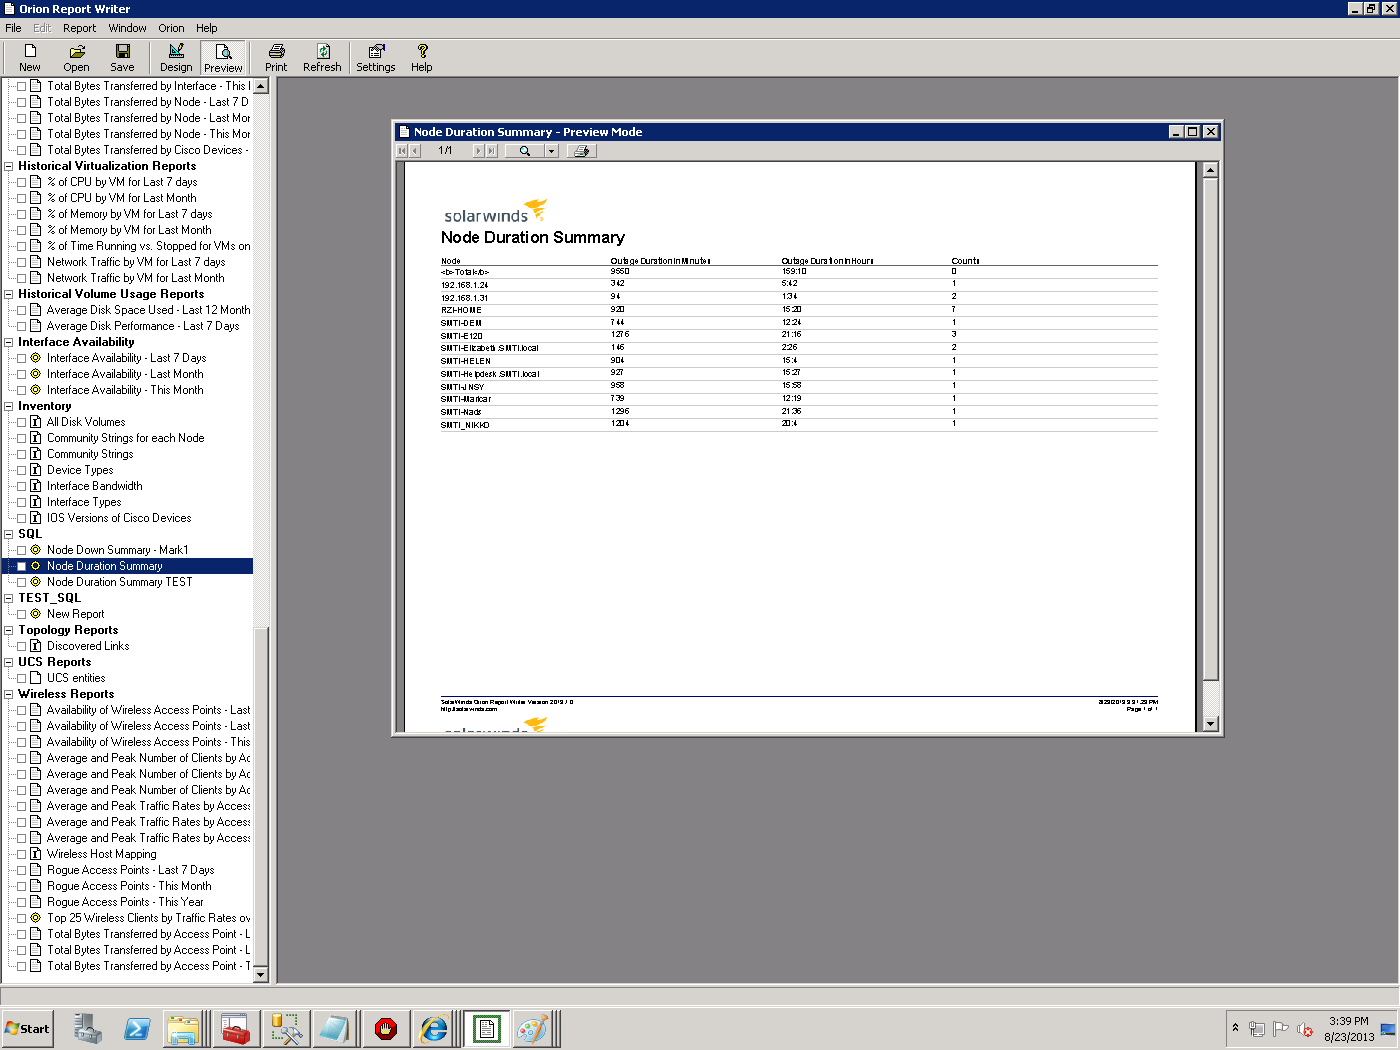1400x1050 pixels.
Task: Collapse the SQL group
Action: coord(9,534)
